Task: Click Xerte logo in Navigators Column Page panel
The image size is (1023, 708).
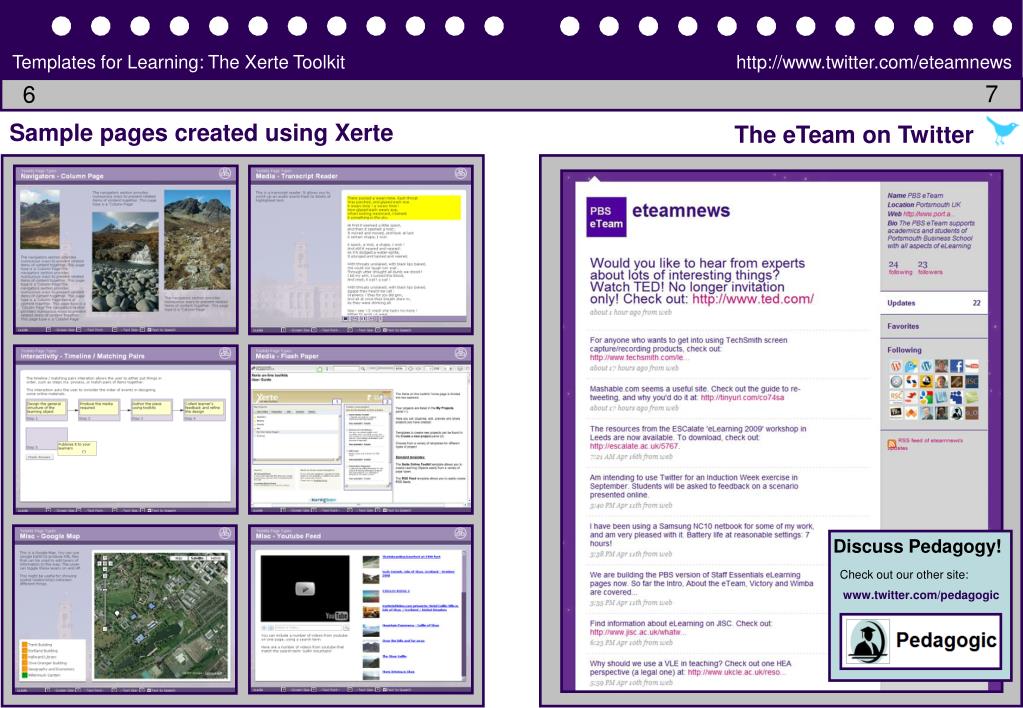Action: pos(225,174)
